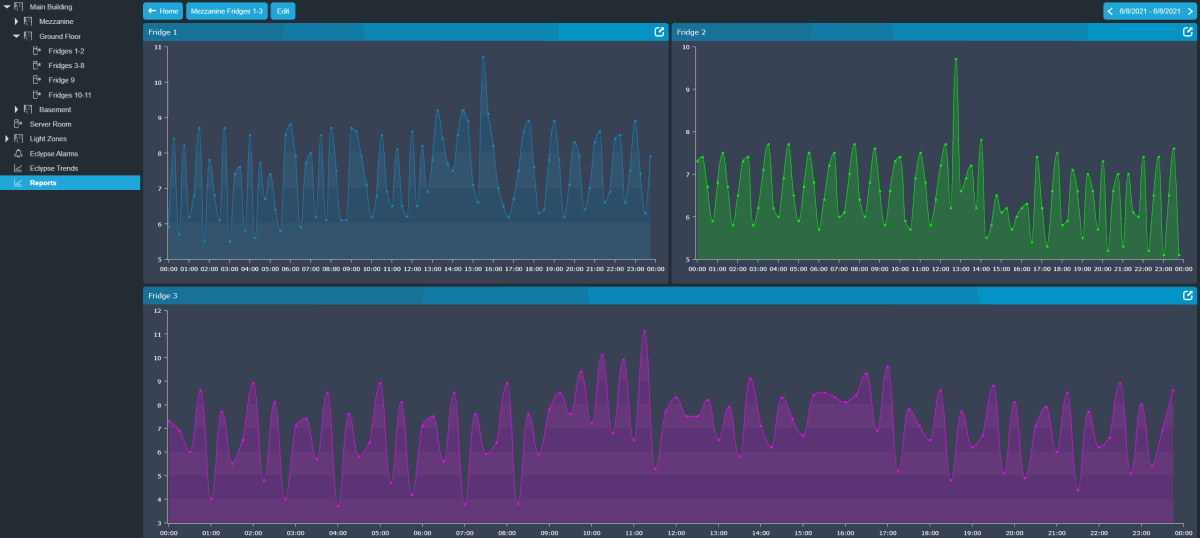Open the 6/8/2021 date range picker

[1150, 11]
